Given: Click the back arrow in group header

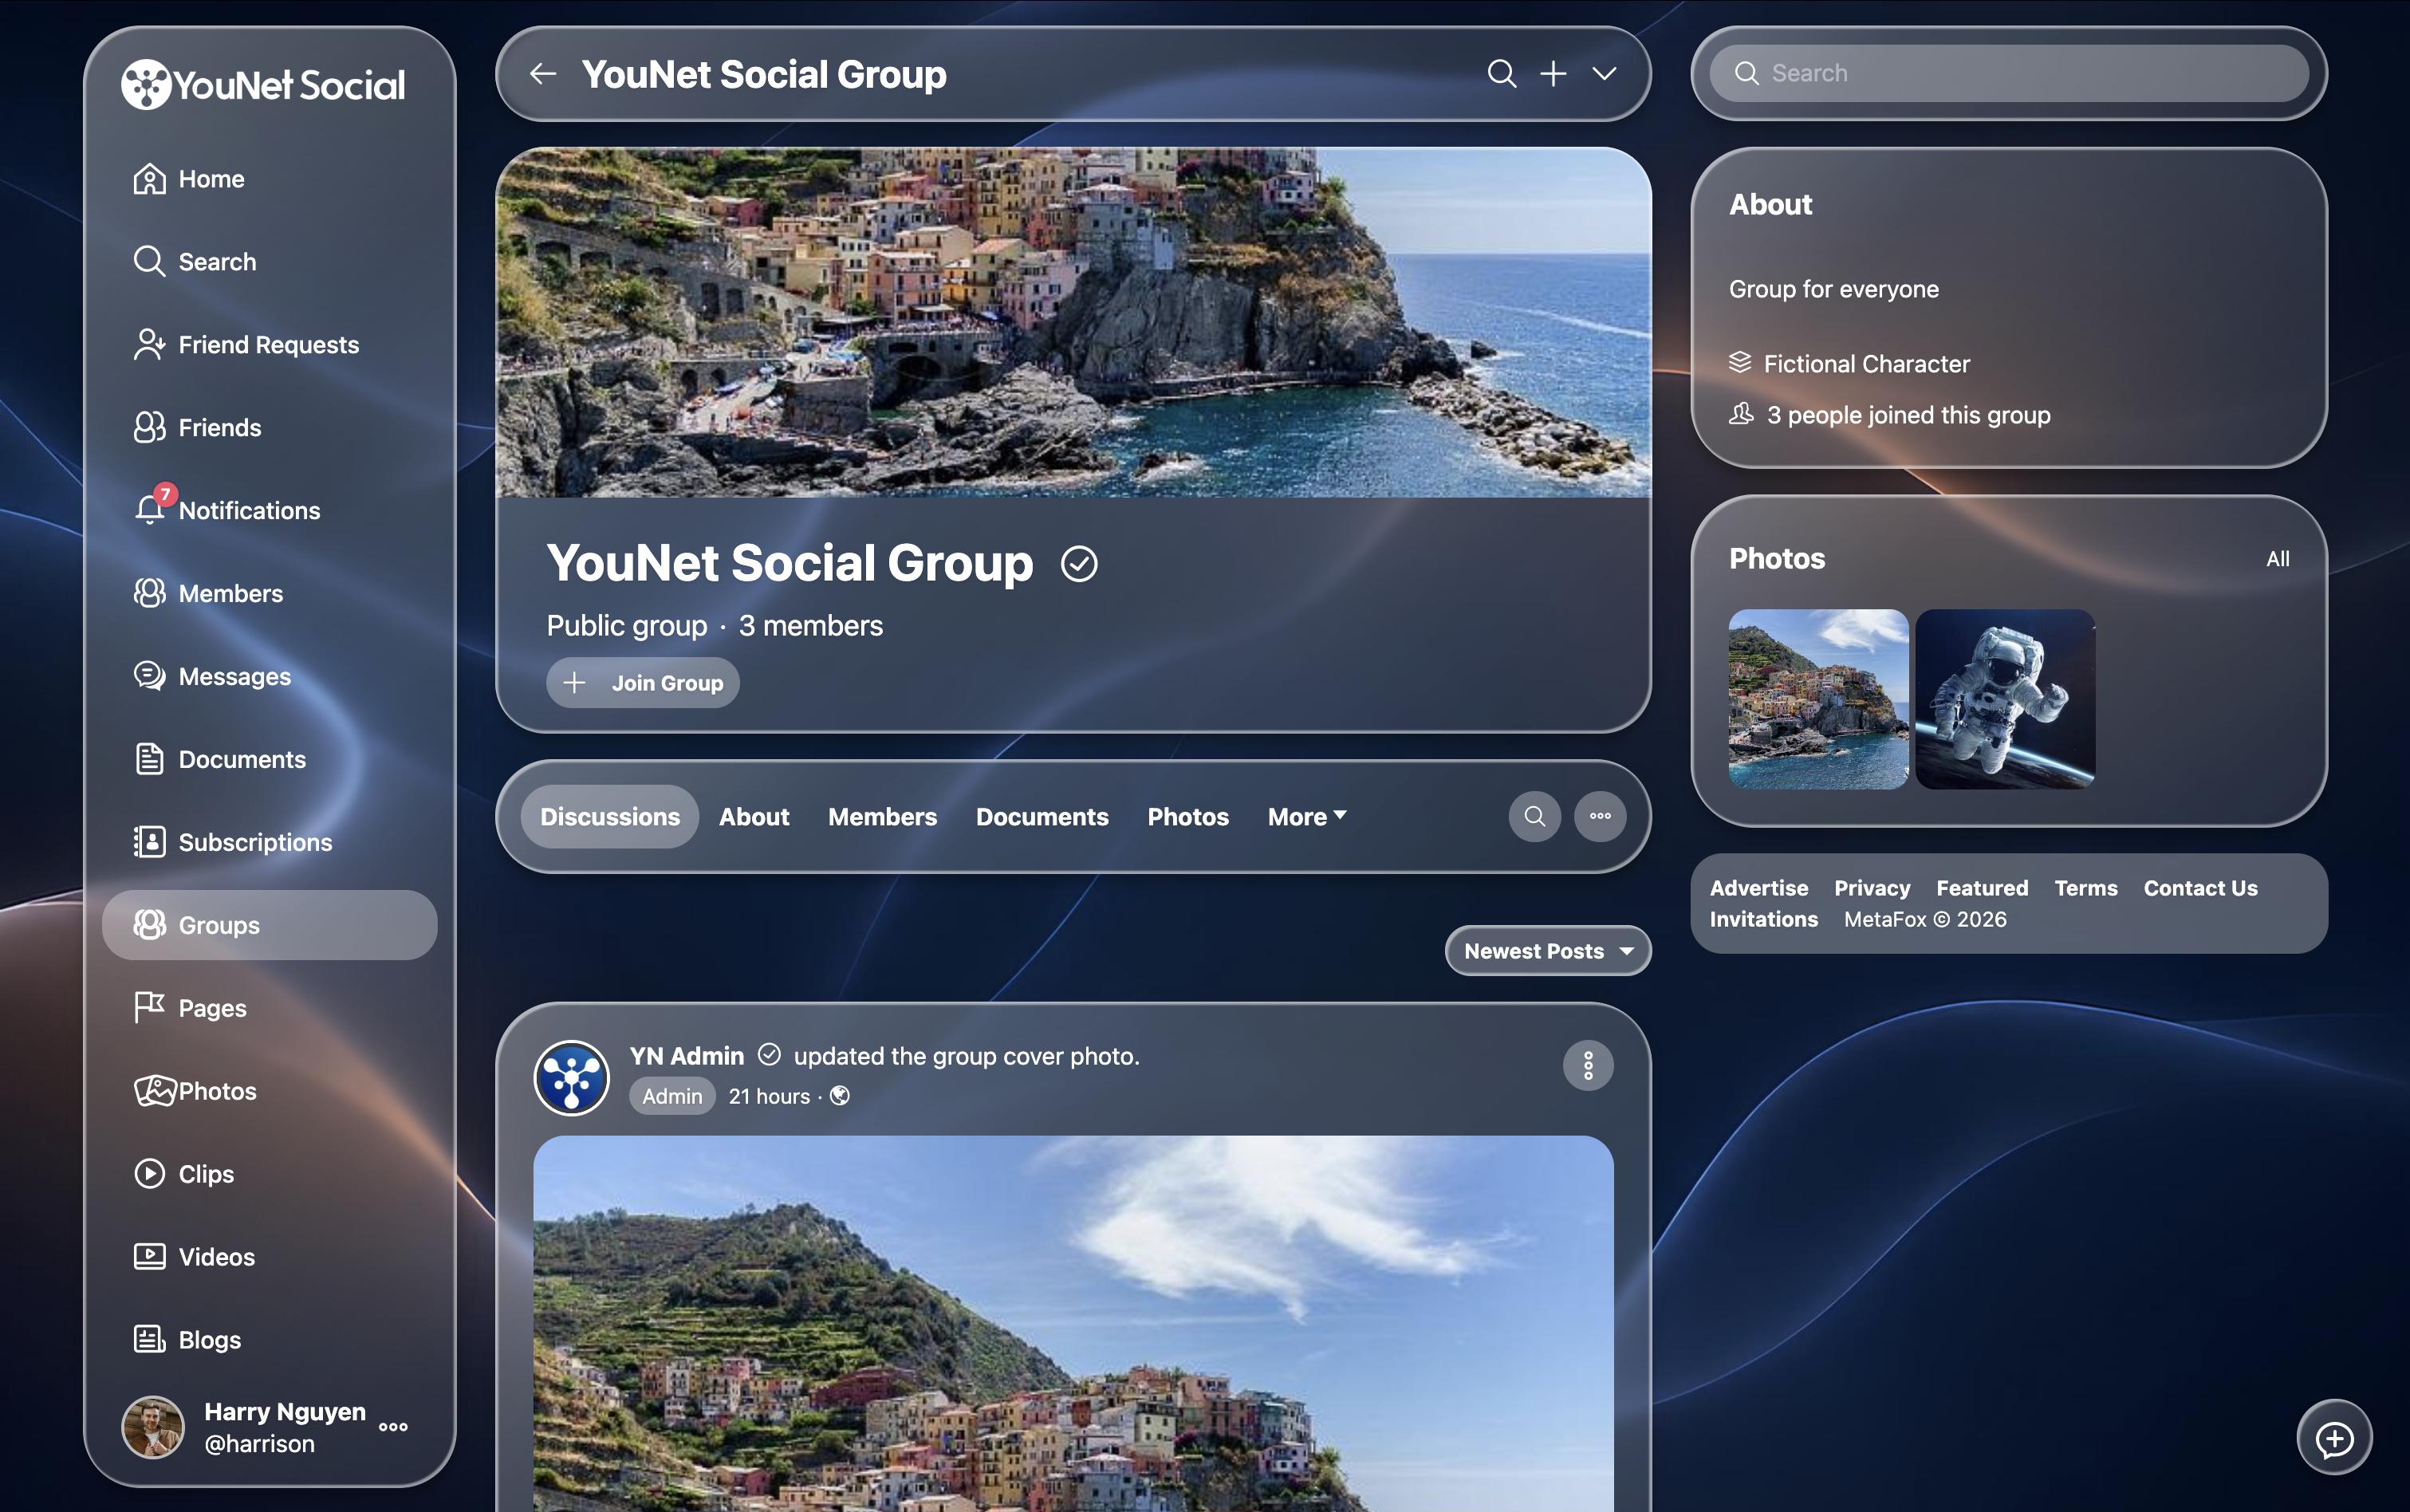Looking at the screenshot, I should click(543, 74).
